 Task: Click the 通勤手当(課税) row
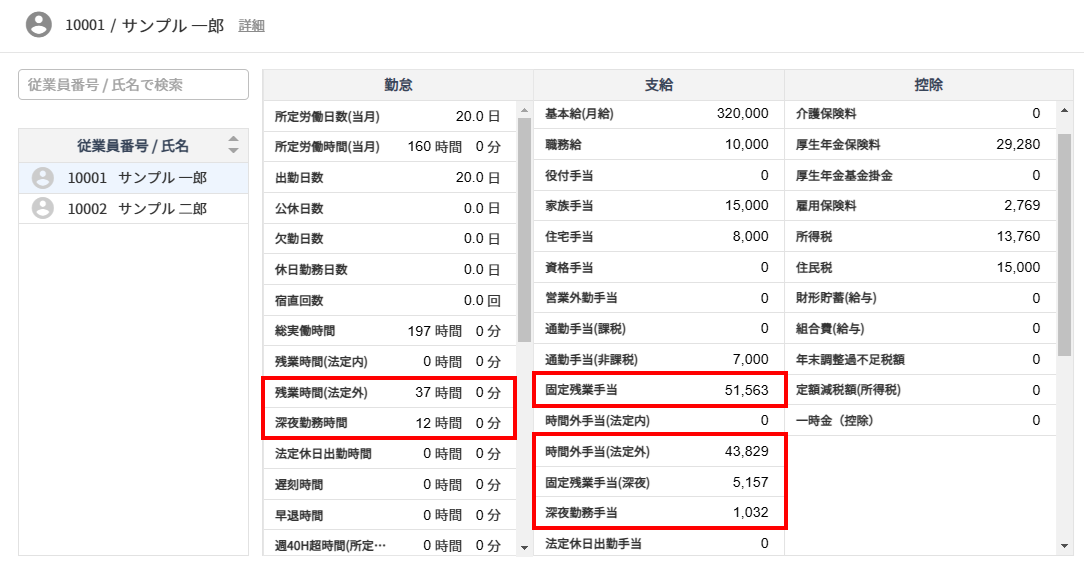pyautogui.click(x=659, y=328)
